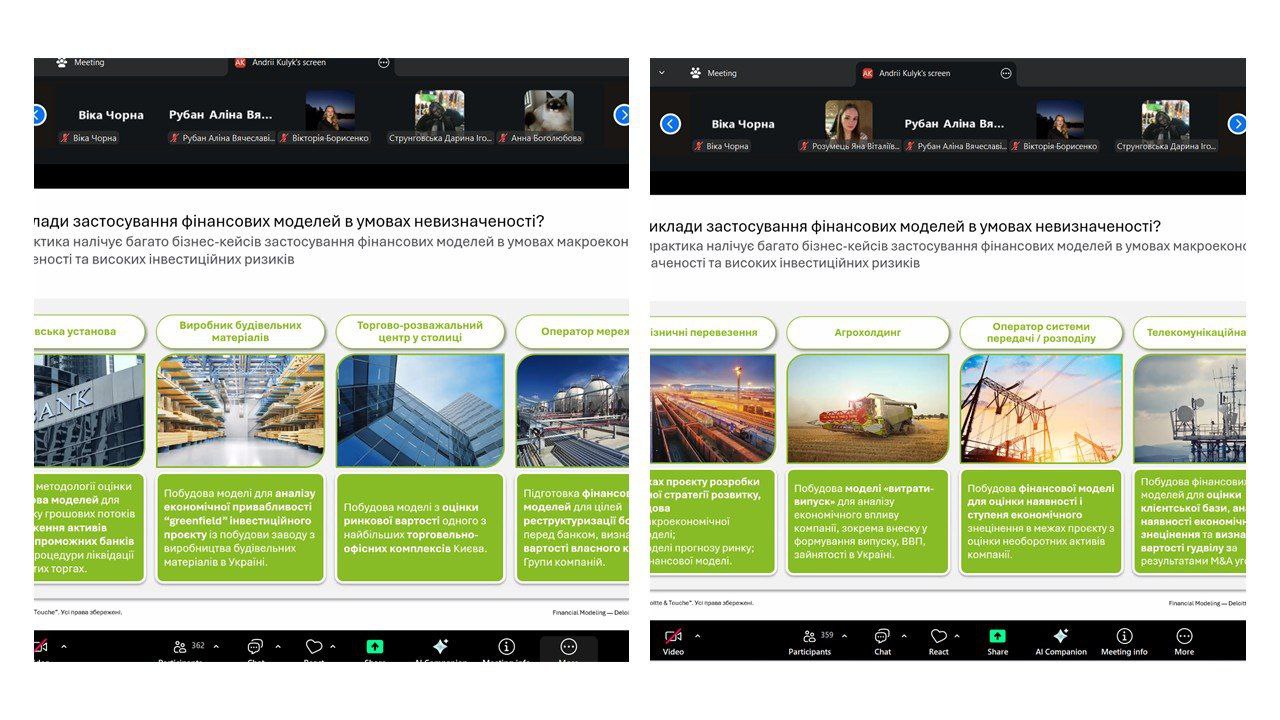Switch to the Meeting tab in right screenshot
The height and width of the screenshot is (720, 1280).
point(712,73)
